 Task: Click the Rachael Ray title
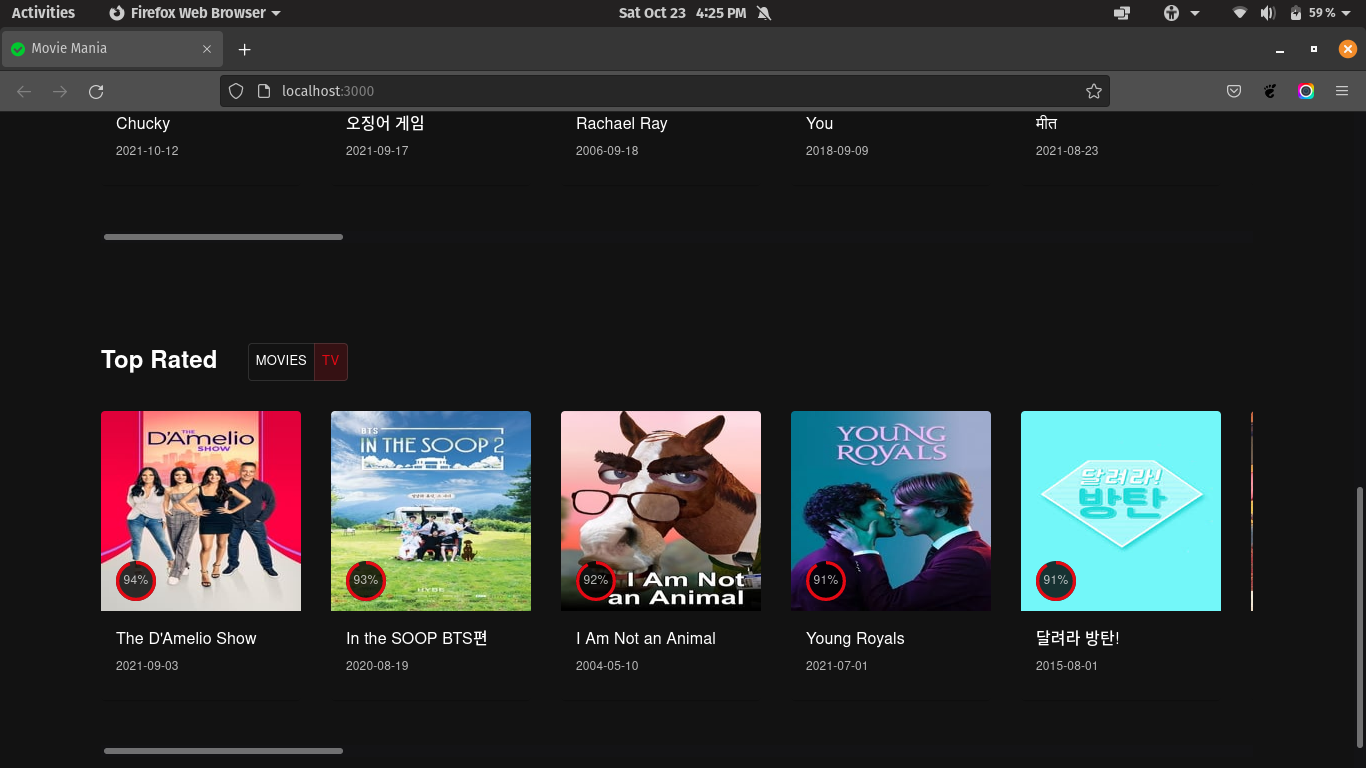point(622,123)
